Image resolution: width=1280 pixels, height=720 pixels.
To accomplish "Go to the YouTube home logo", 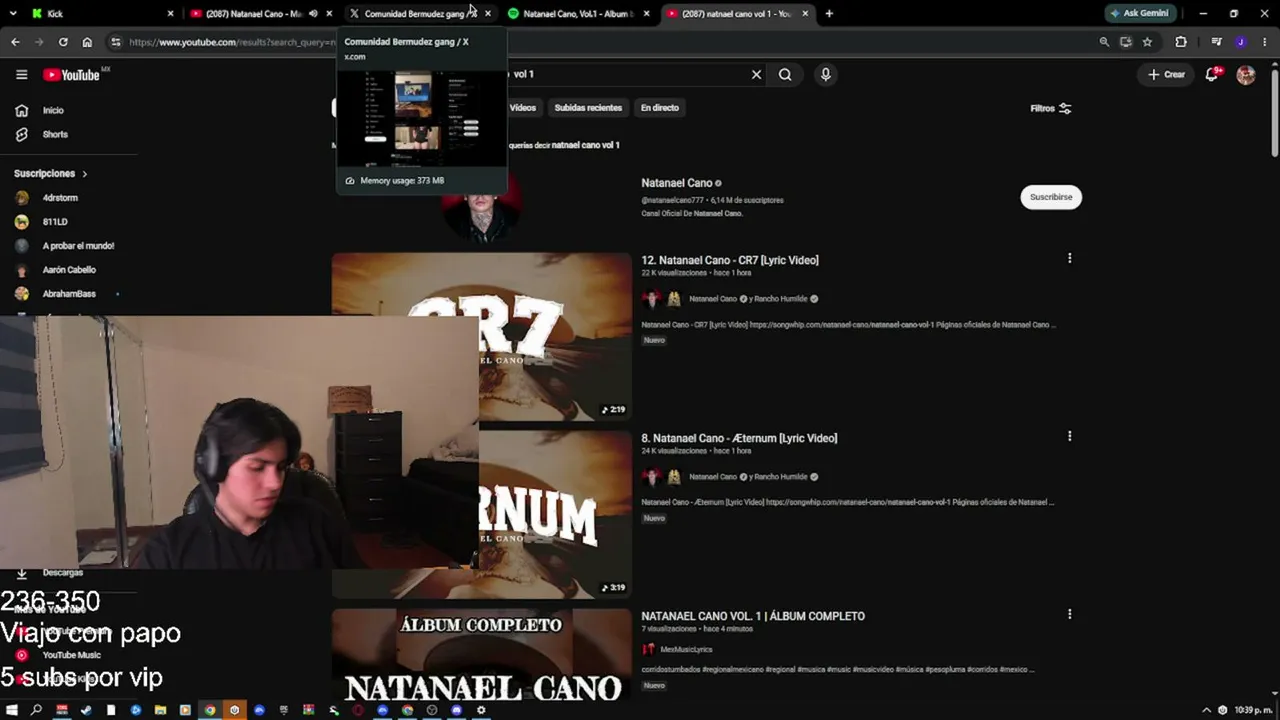I will click(x=72, y=75).
